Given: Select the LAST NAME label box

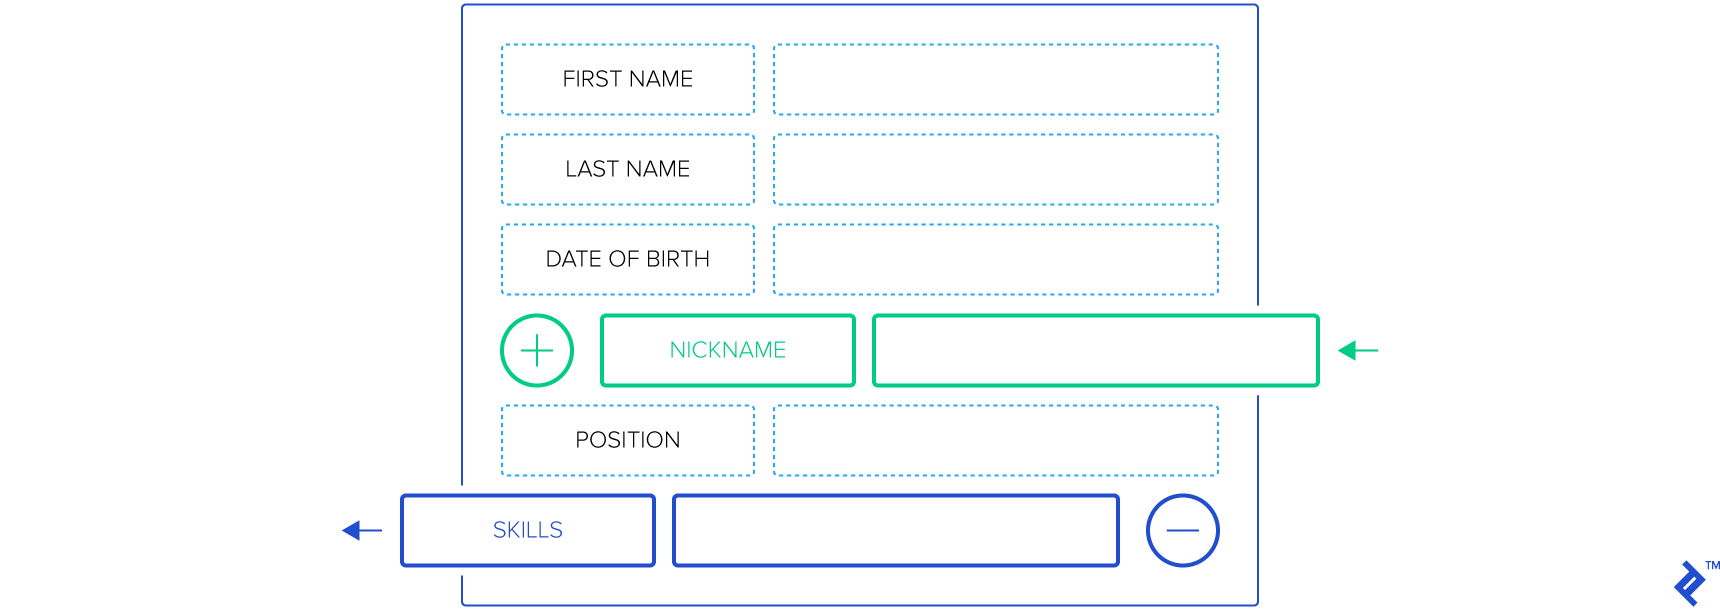Looking at the screenshot, I should coord(628,169).
